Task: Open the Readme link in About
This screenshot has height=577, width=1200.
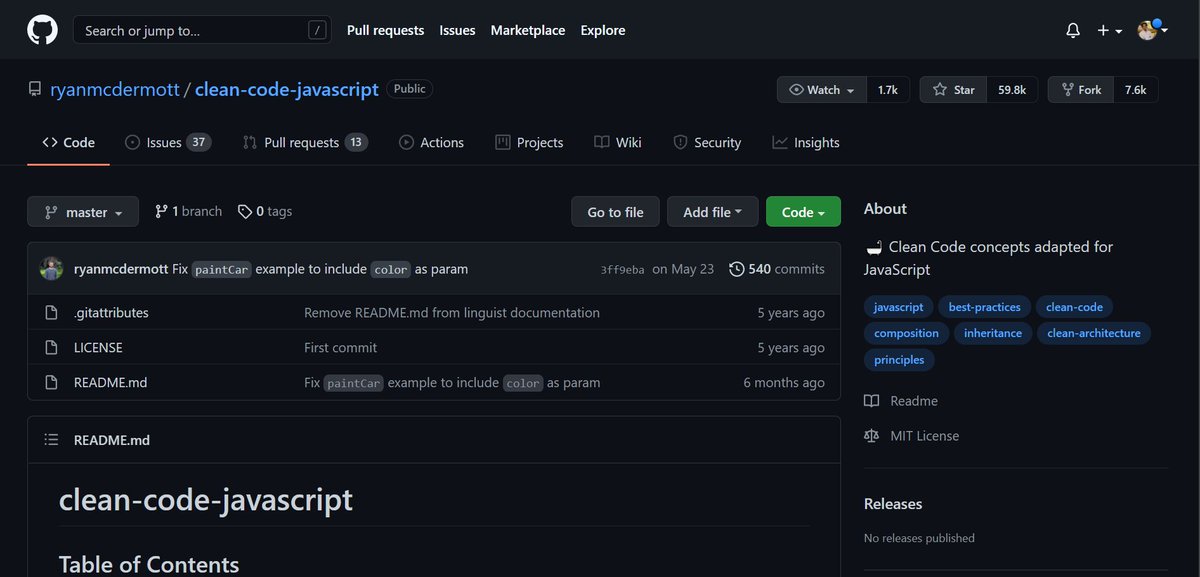Action: click(901, 401)
